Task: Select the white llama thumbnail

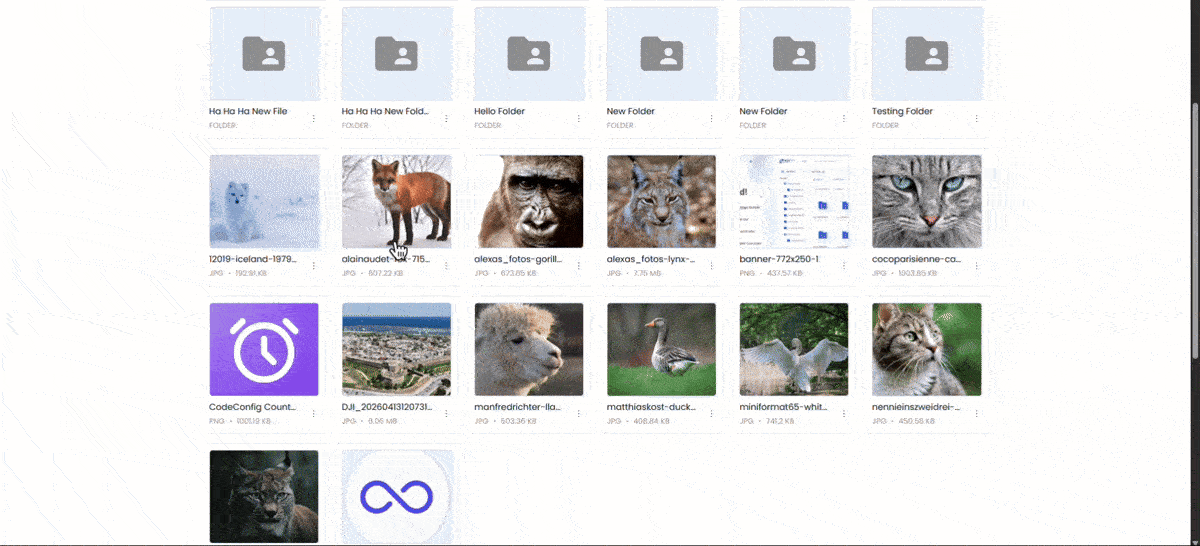Action: point(529,349)
